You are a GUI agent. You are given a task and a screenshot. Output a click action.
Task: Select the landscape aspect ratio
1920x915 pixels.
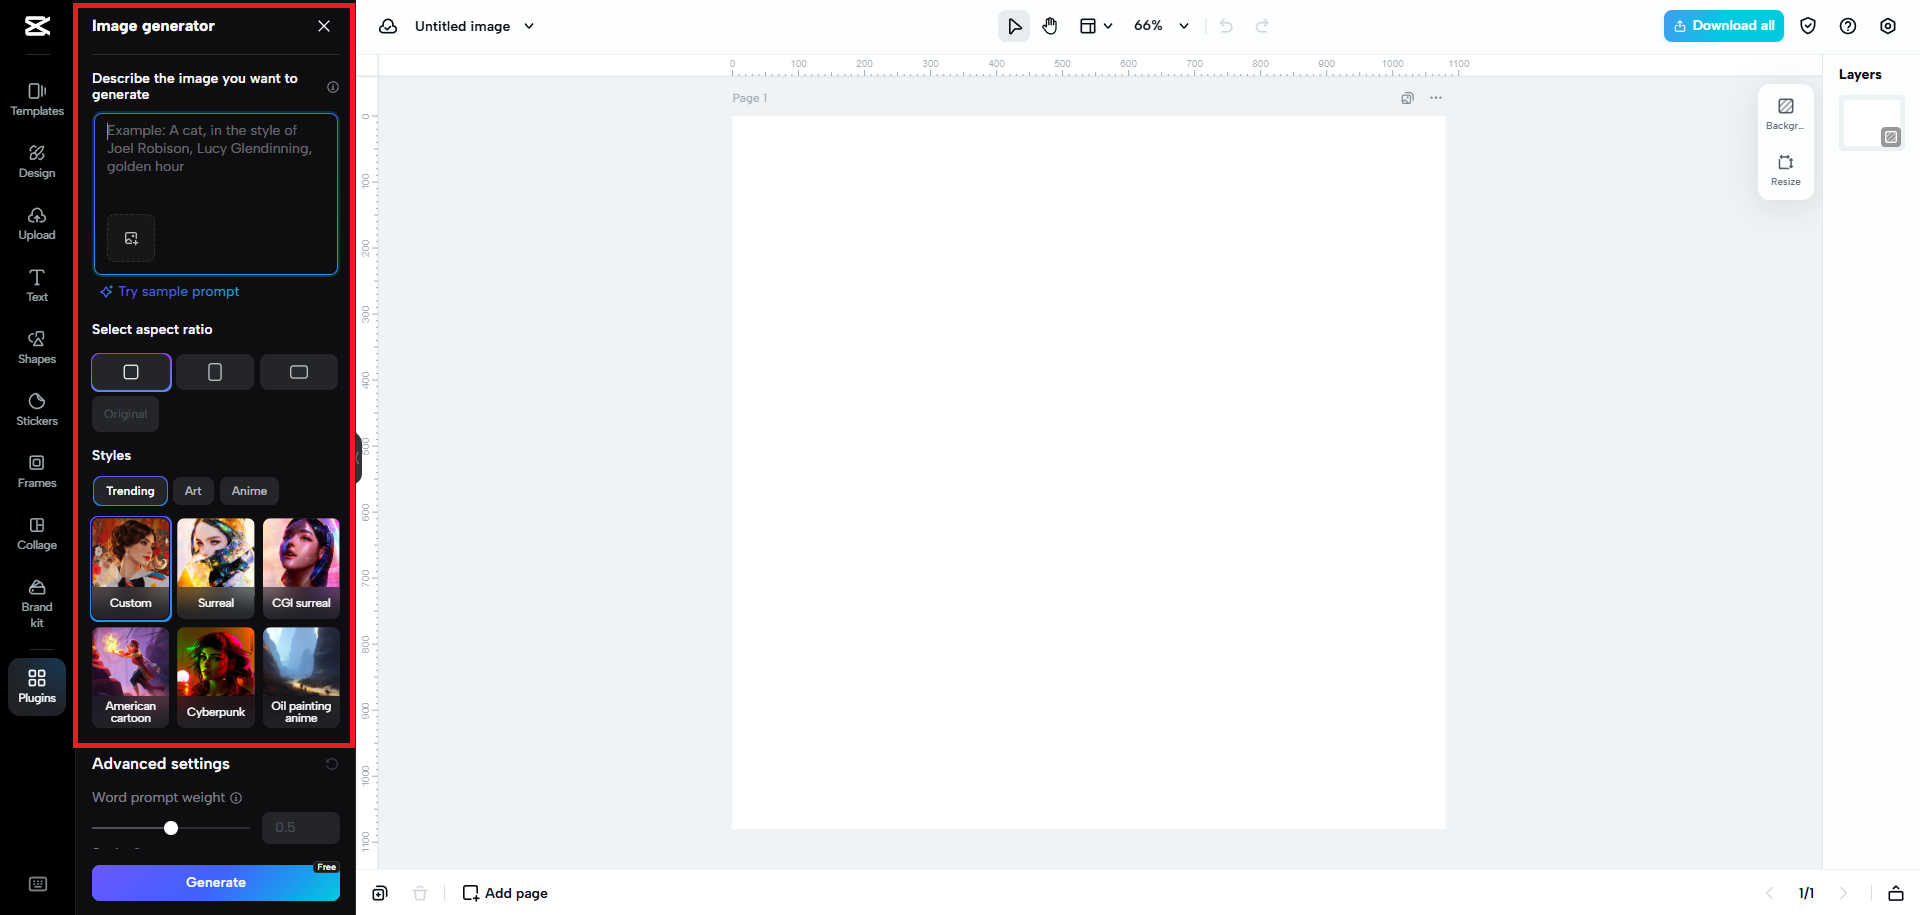pos(298,371)
